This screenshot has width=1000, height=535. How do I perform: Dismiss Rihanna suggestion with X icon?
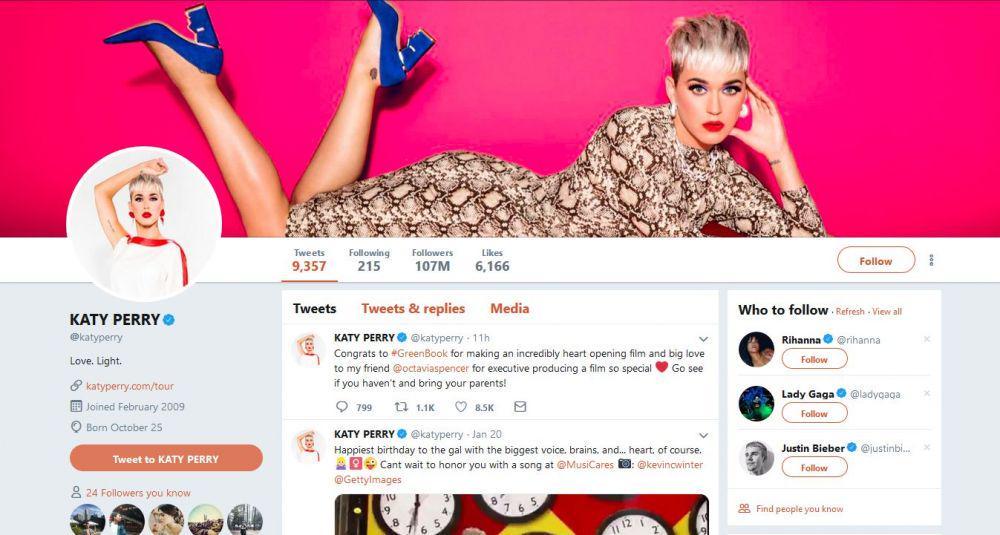pyautogui.click(x=927, y=339)
